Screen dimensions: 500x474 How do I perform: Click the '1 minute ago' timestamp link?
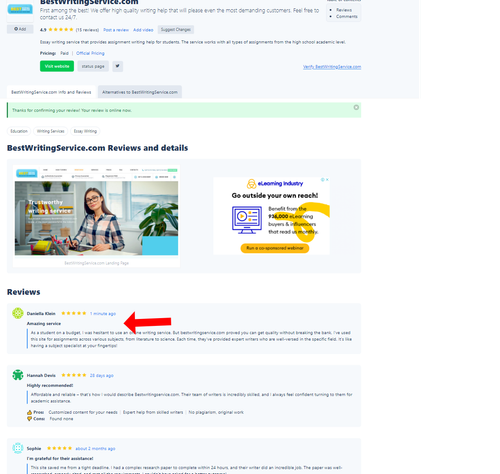[x=103, y=314]
